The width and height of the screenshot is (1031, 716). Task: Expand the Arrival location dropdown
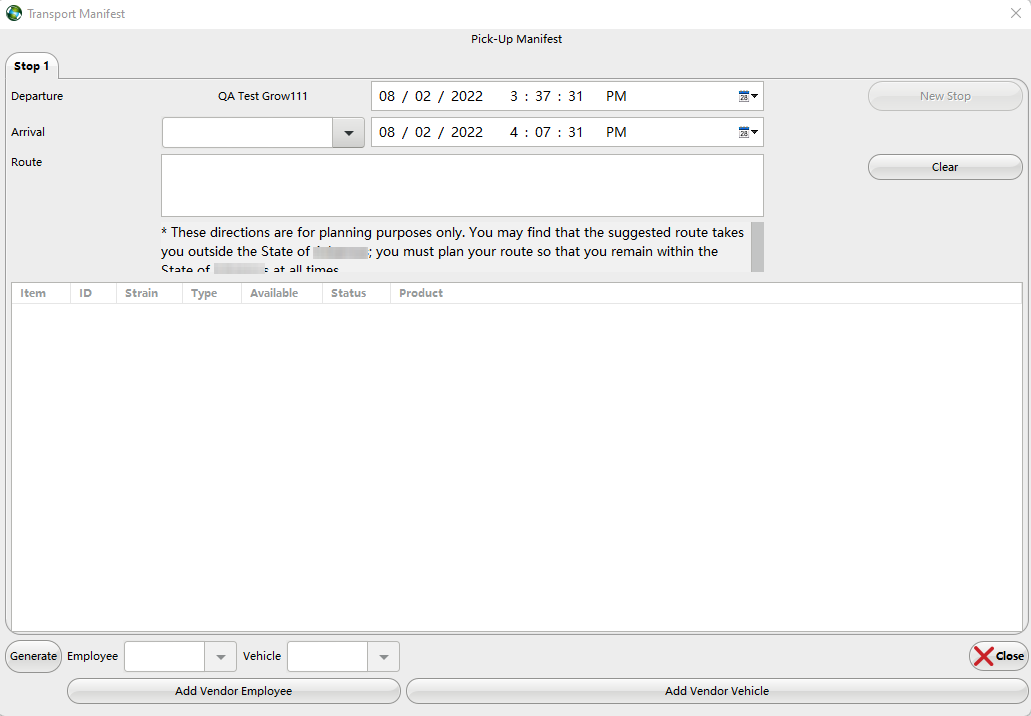348,131
